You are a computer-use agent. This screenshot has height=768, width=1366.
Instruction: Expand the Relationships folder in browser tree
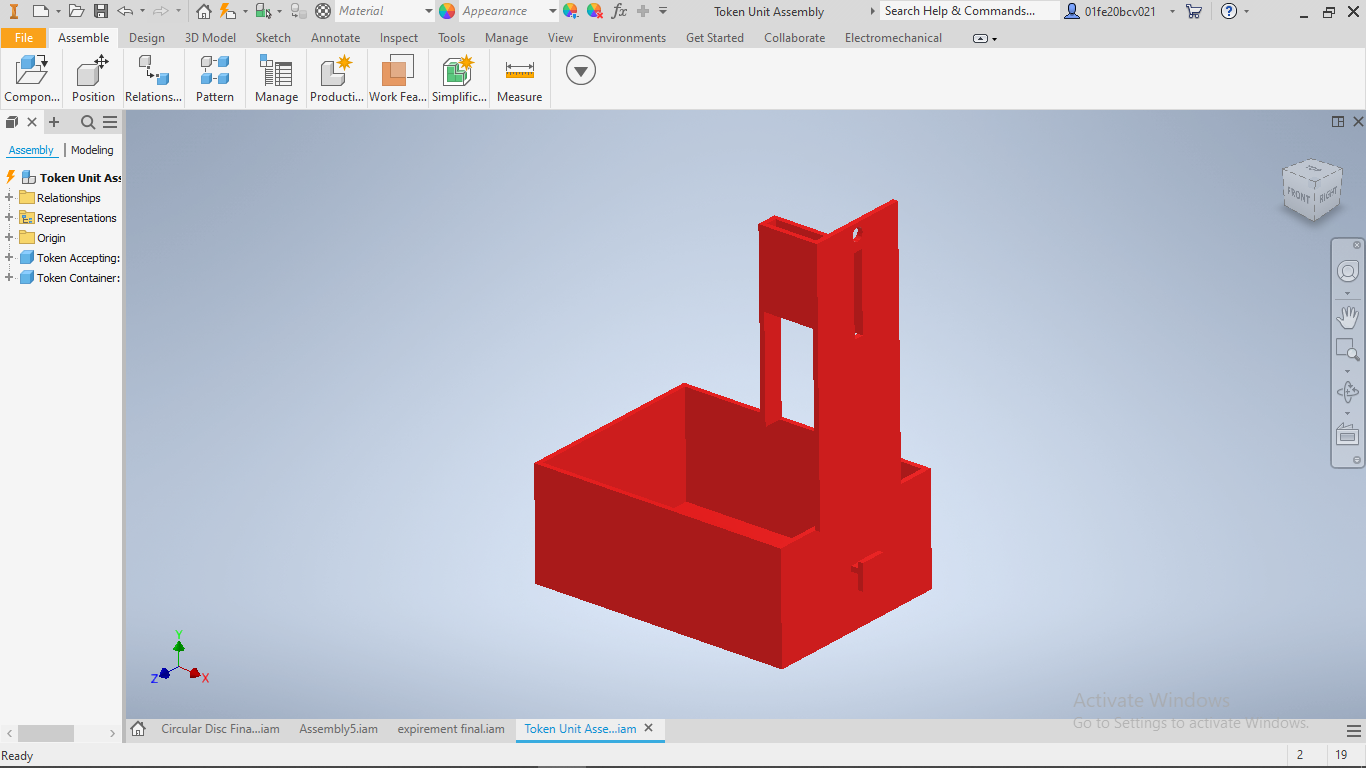9,198
